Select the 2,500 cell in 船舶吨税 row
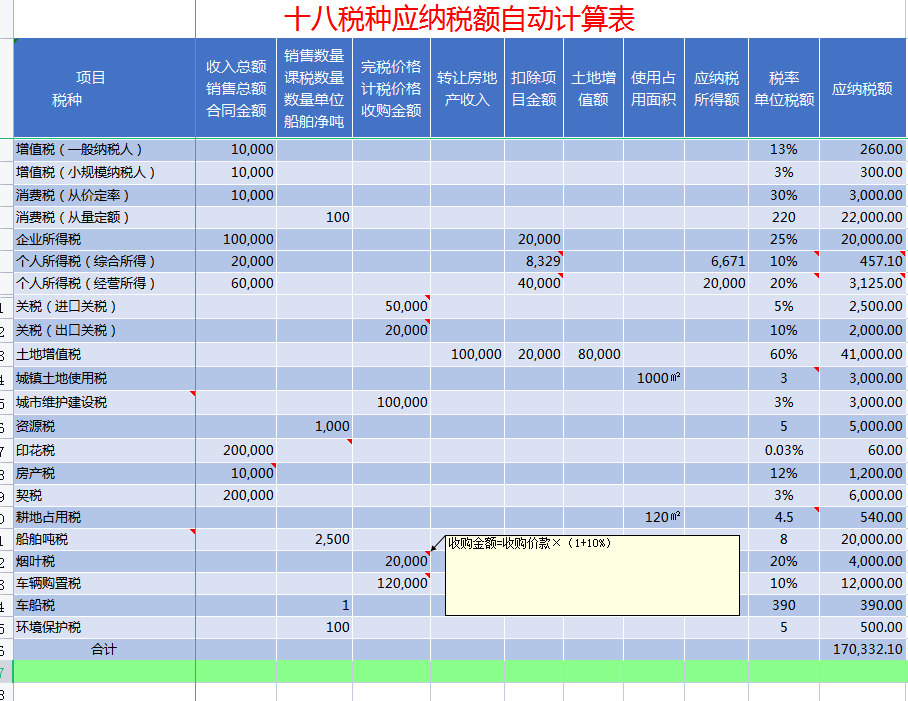 point(314,539)
